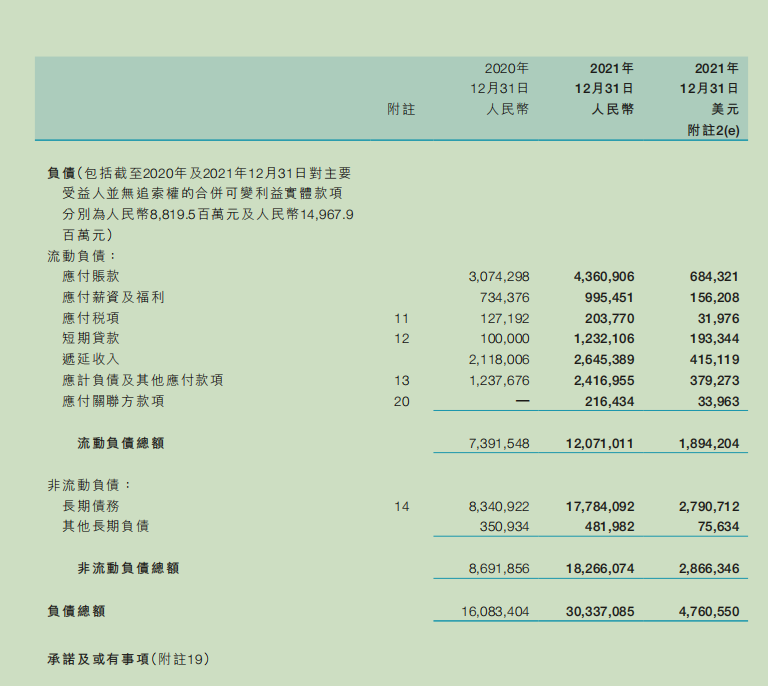Click value 481,982
768x686 pixels.
tap(610, 527)
